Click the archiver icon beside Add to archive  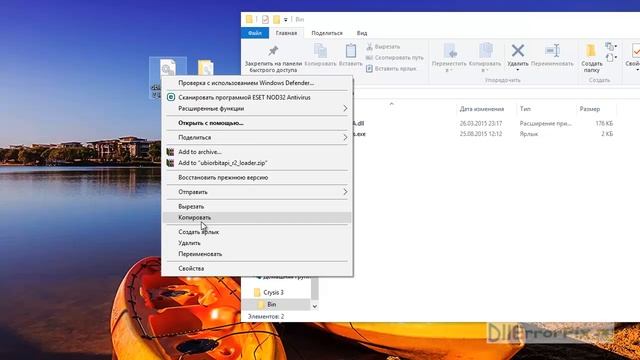(171, 152)
